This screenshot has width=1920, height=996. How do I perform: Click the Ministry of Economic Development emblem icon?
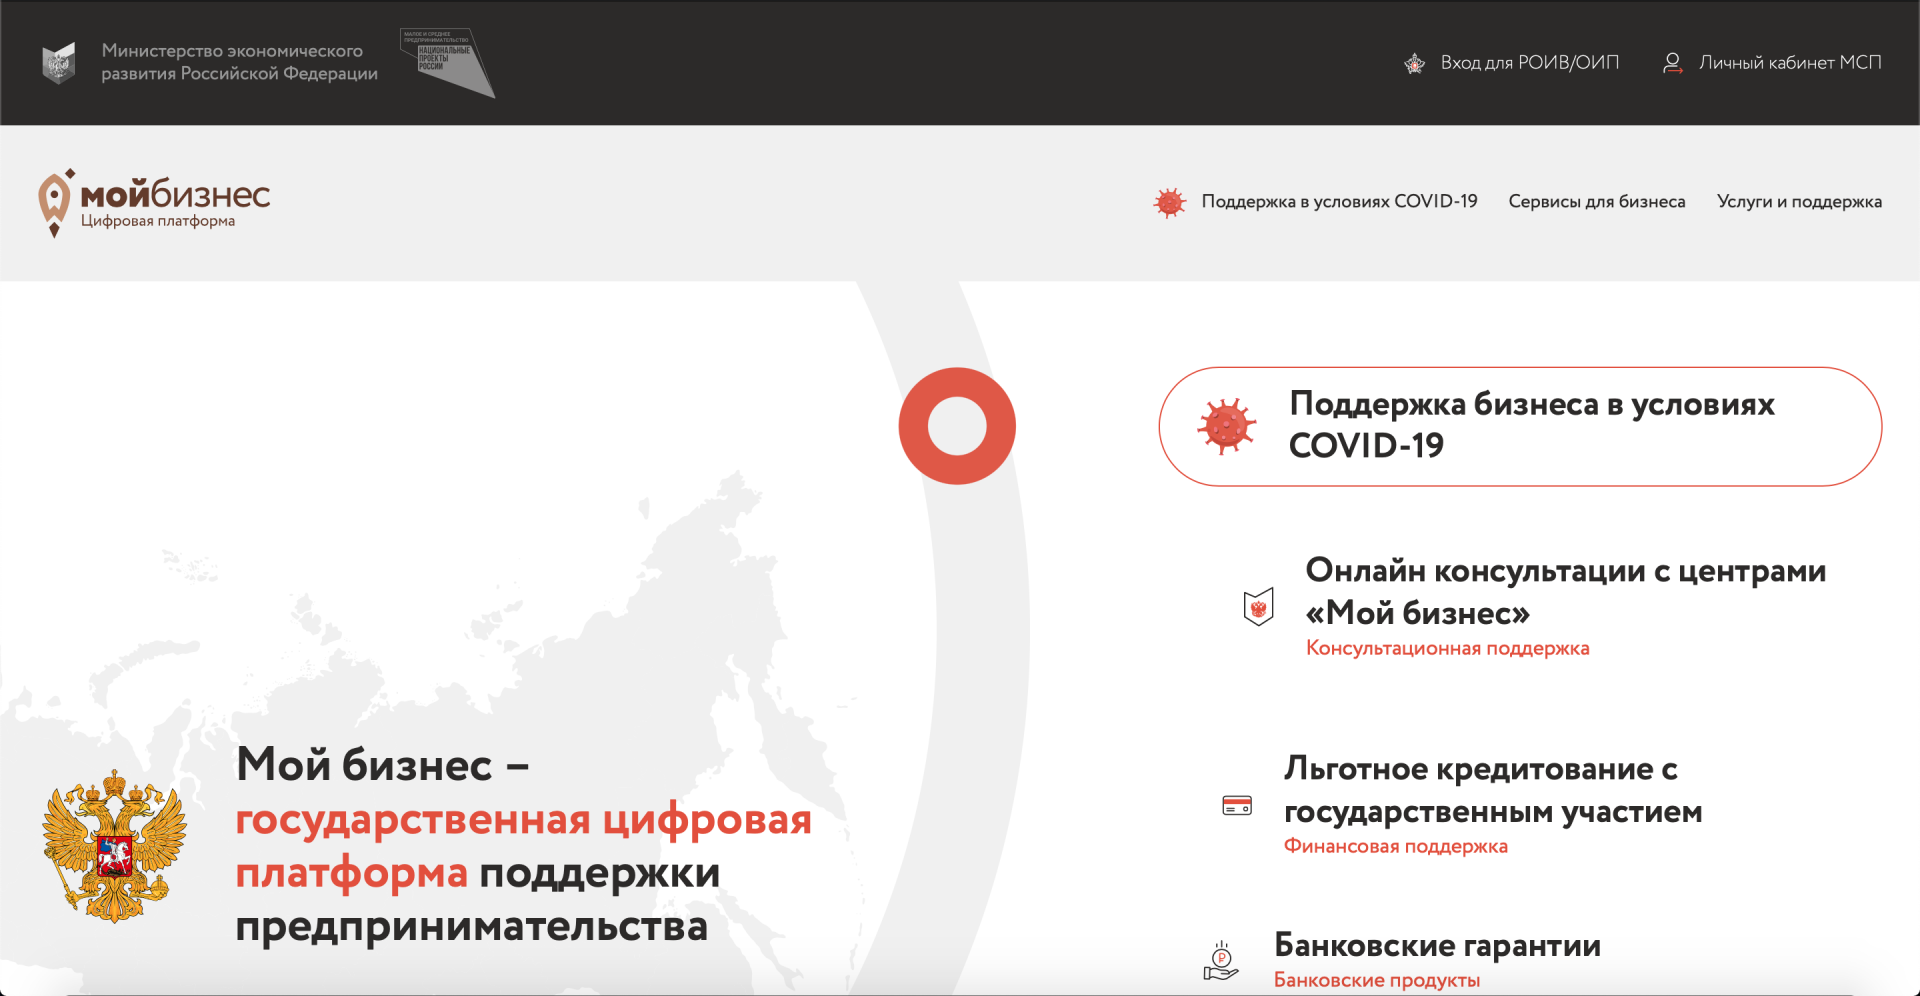59,63
